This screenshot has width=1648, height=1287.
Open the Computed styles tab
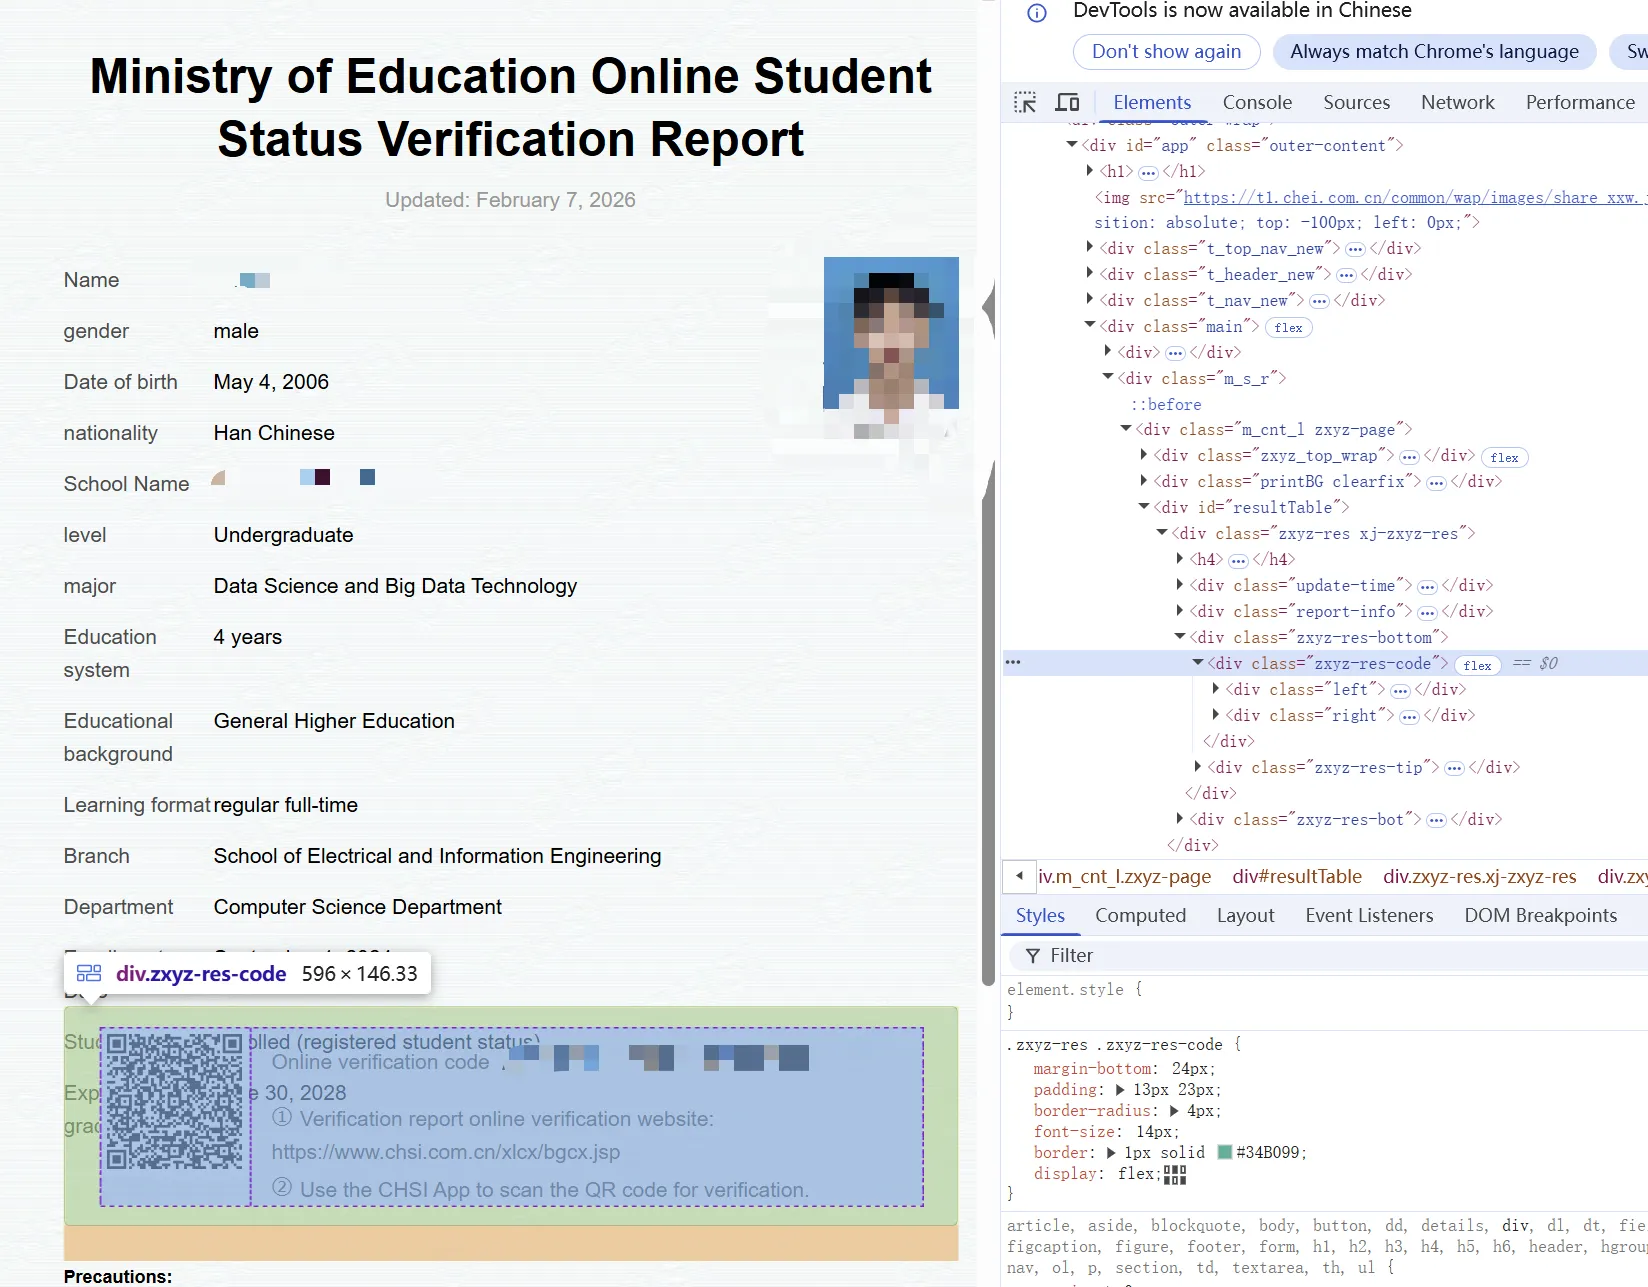click(1140, 915)
